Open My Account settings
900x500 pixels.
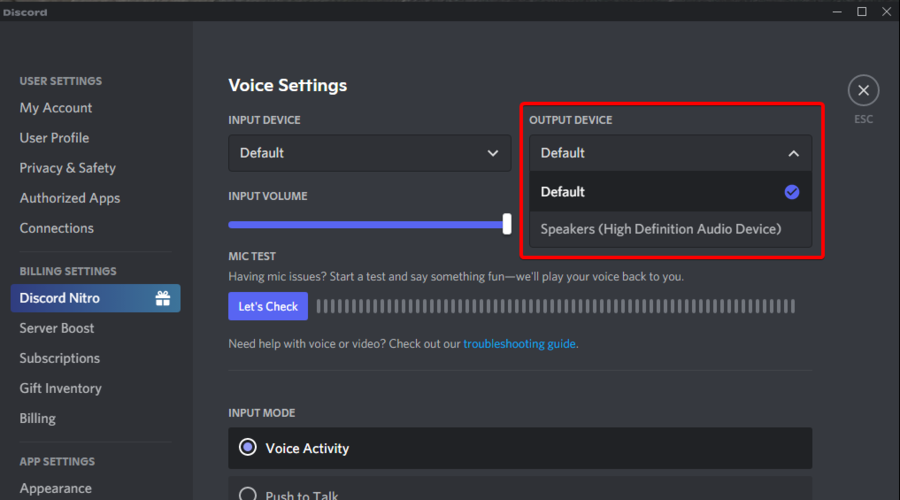[x=56, y=108]
